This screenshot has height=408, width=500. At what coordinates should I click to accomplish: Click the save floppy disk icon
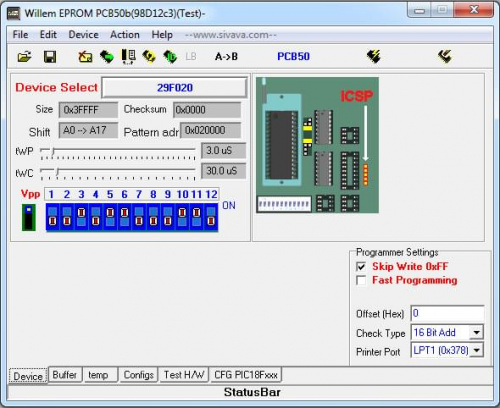[x=50, y=57]
